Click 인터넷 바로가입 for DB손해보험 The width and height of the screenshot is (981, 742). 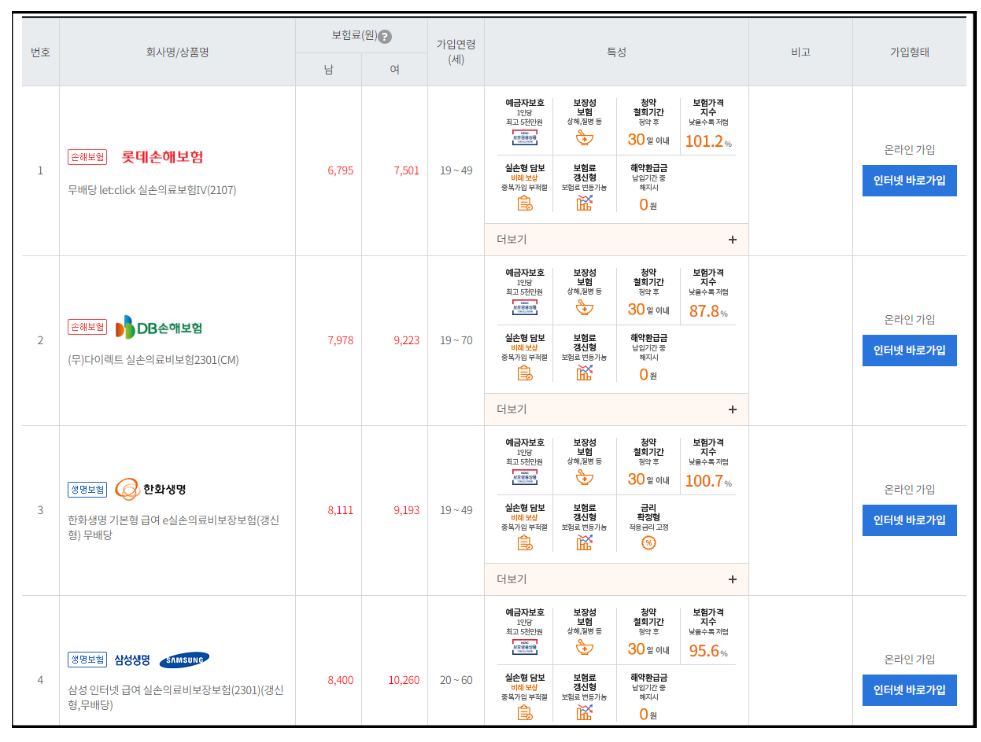(909, 350)
